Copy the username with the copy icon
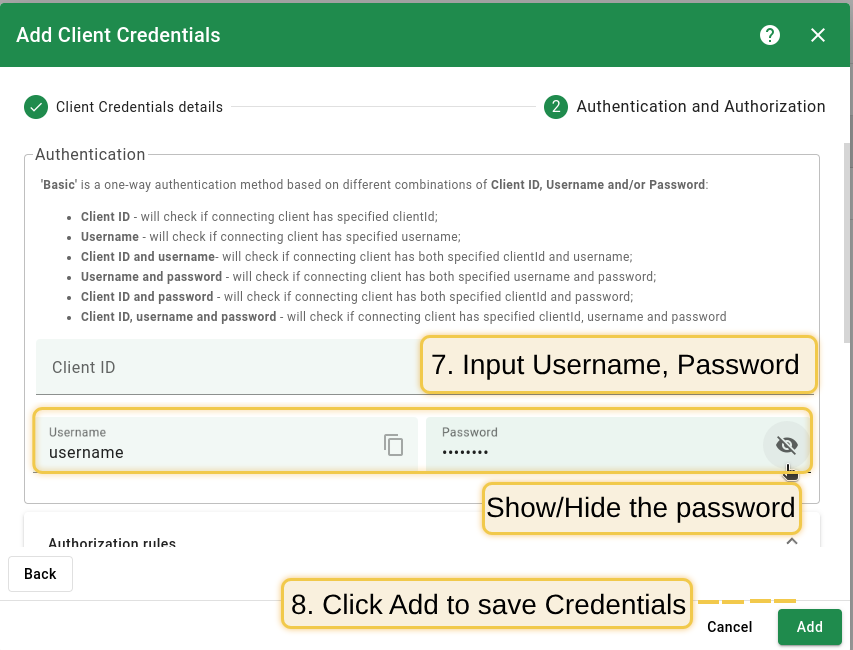The image size is (853, 650). [x=394, y=445]
